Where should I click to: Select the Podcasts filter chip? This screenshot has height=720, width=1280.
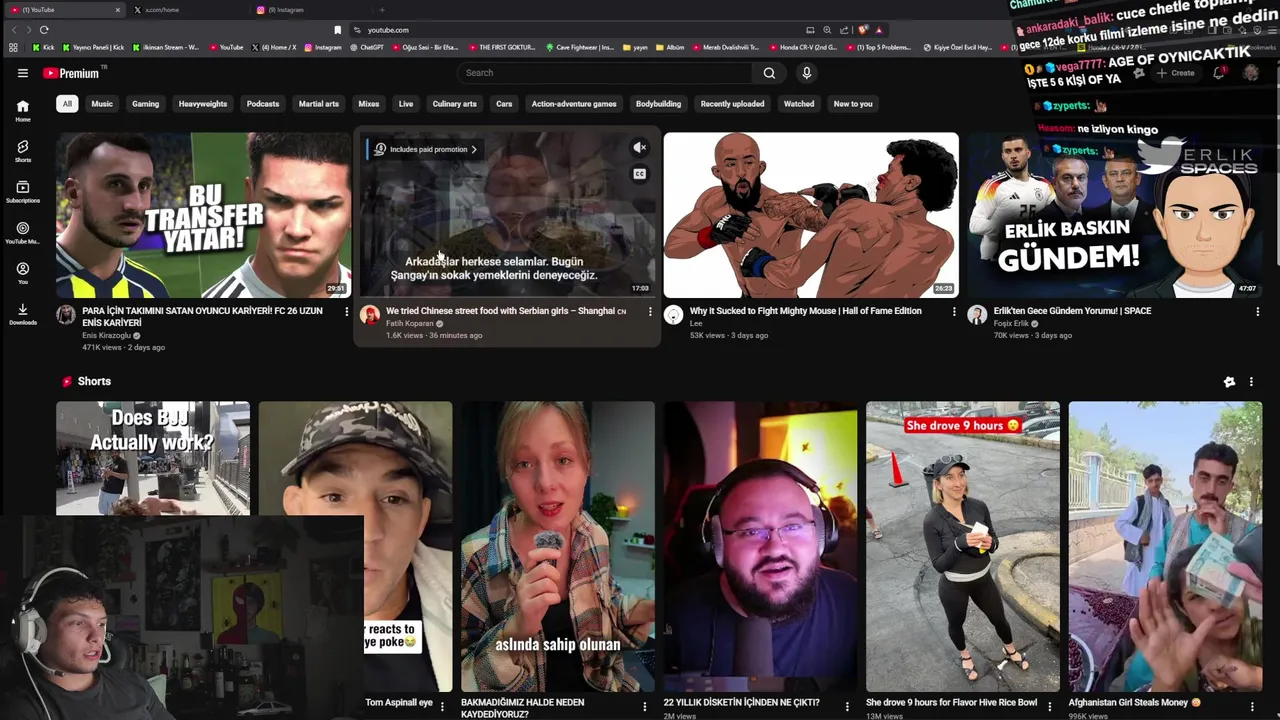(263, 104)
